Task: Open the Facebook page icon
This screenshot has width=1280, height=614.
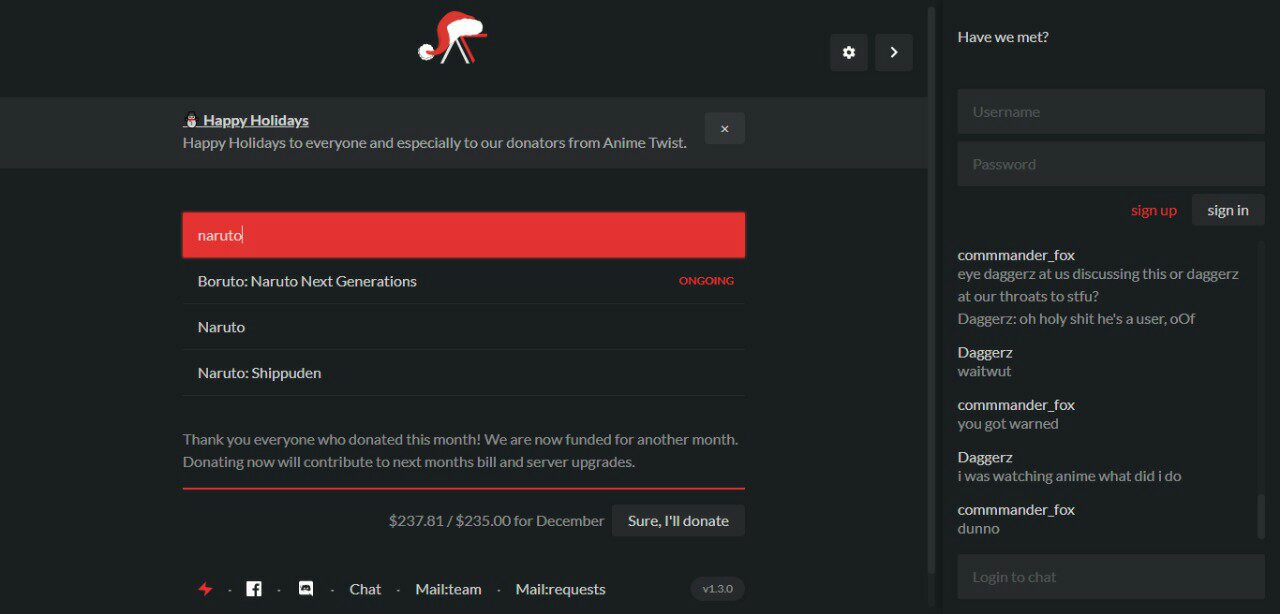Action: [x=254, y=589]
